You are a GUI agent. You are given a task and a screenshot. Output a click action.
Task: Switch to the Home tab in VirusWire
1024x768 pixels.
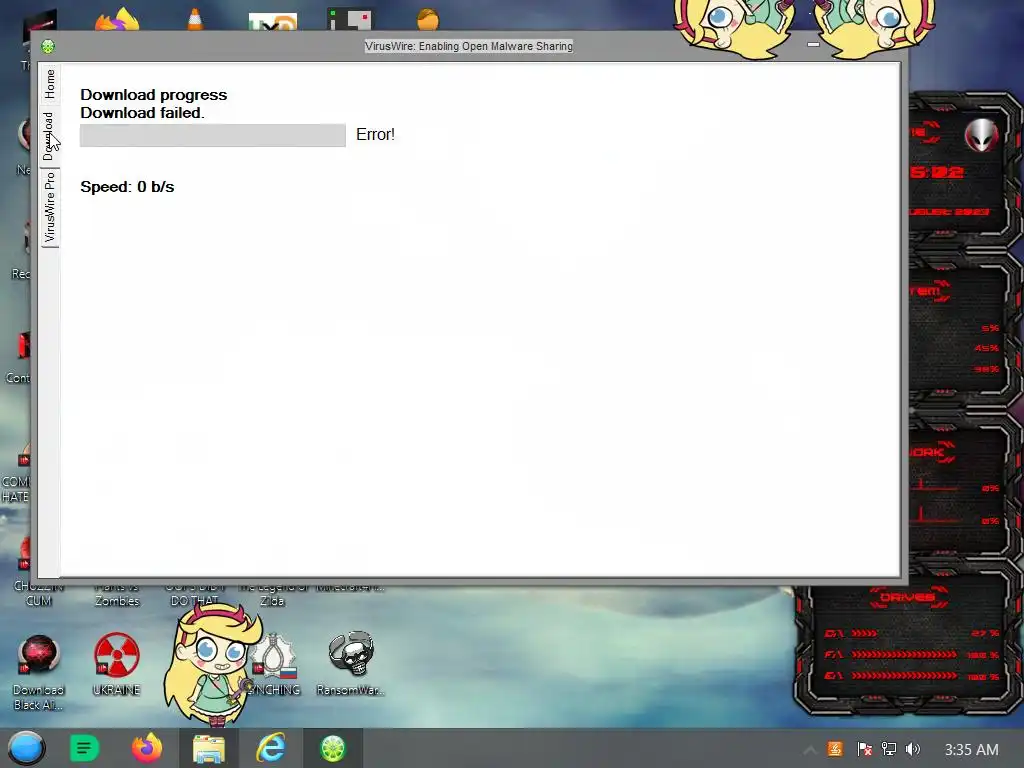coord(50,84)
